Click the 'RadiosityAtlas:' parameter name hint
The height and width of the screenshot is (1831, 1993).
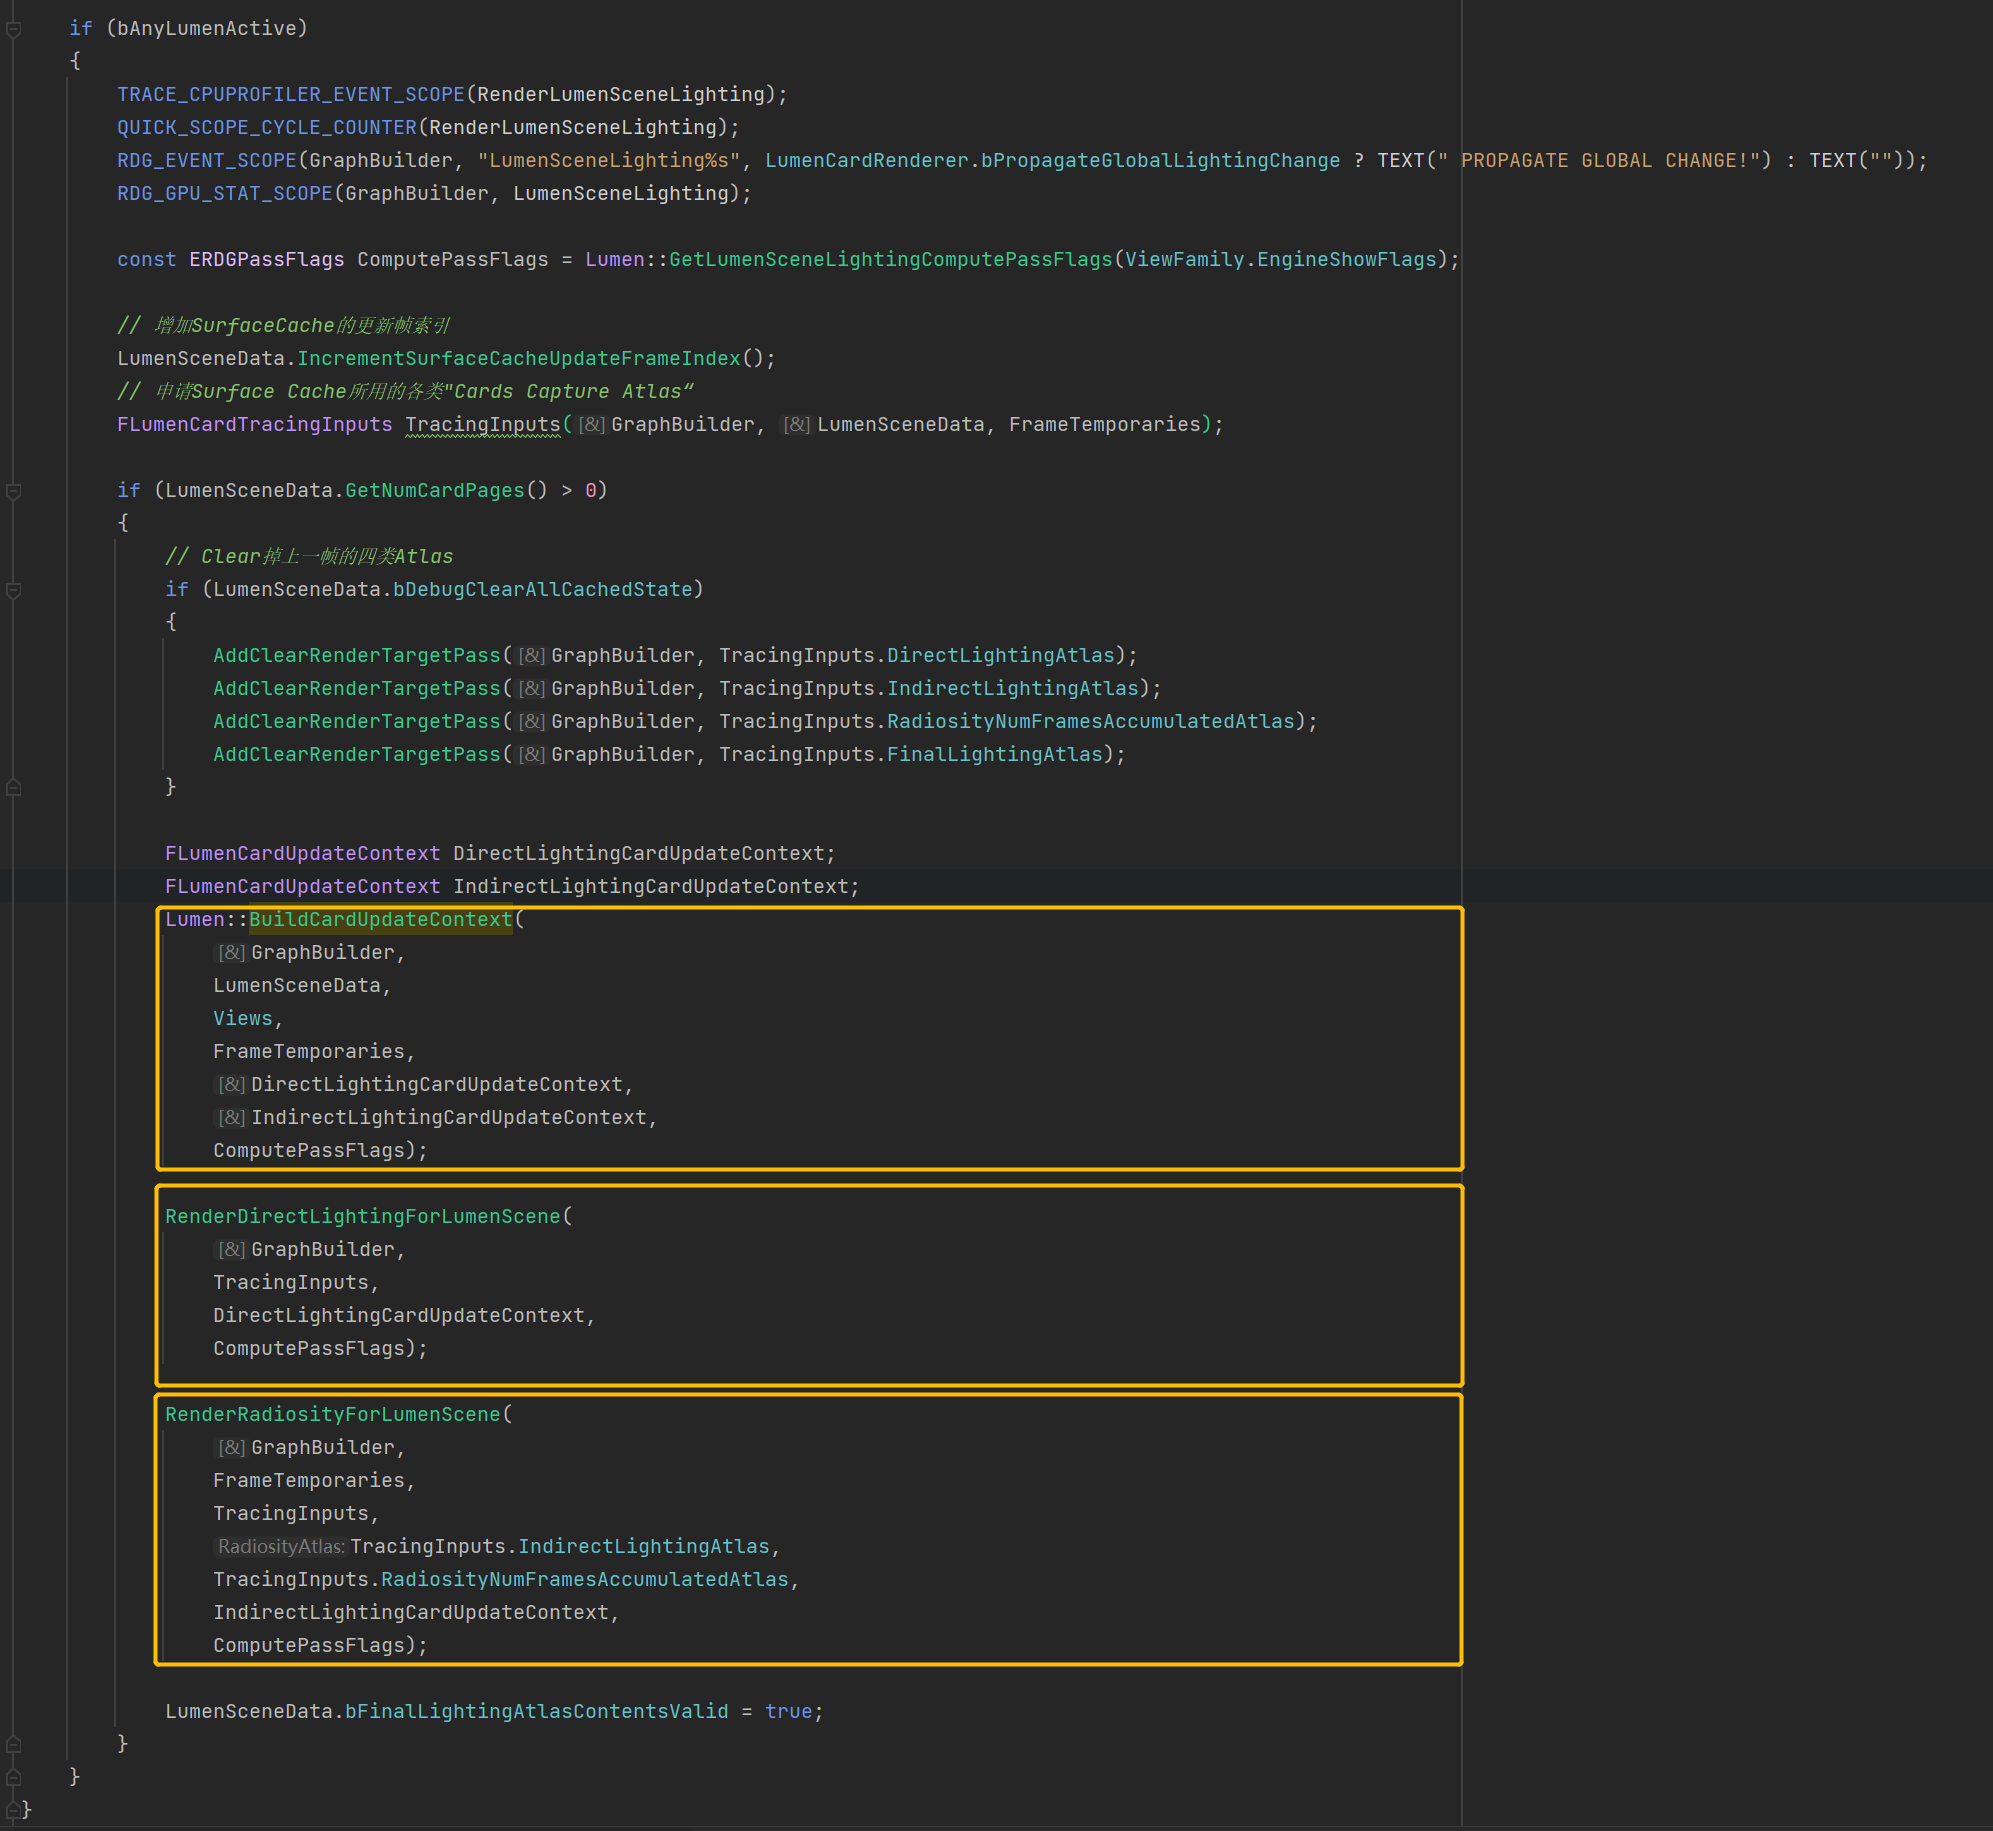(x=281, y=1547)
